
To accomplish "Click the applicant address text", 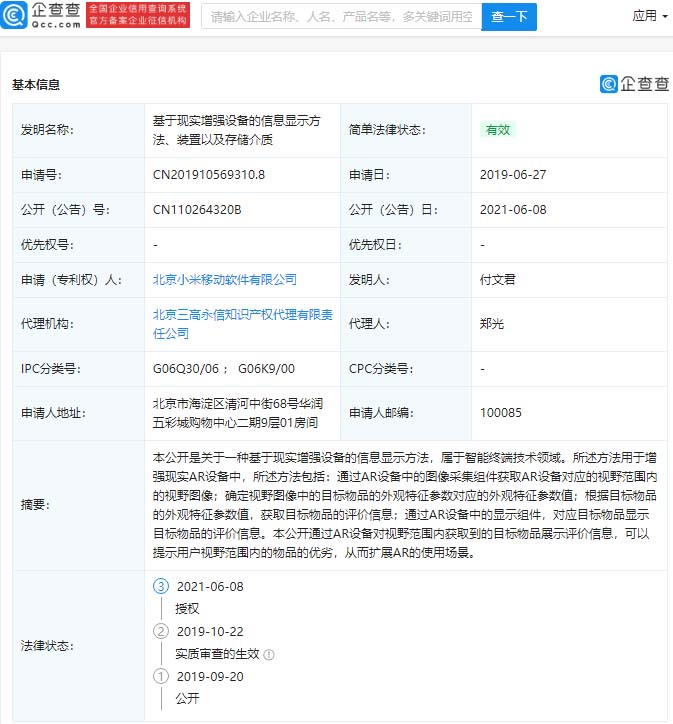I will pyautogui.click(x=238, y=413).
